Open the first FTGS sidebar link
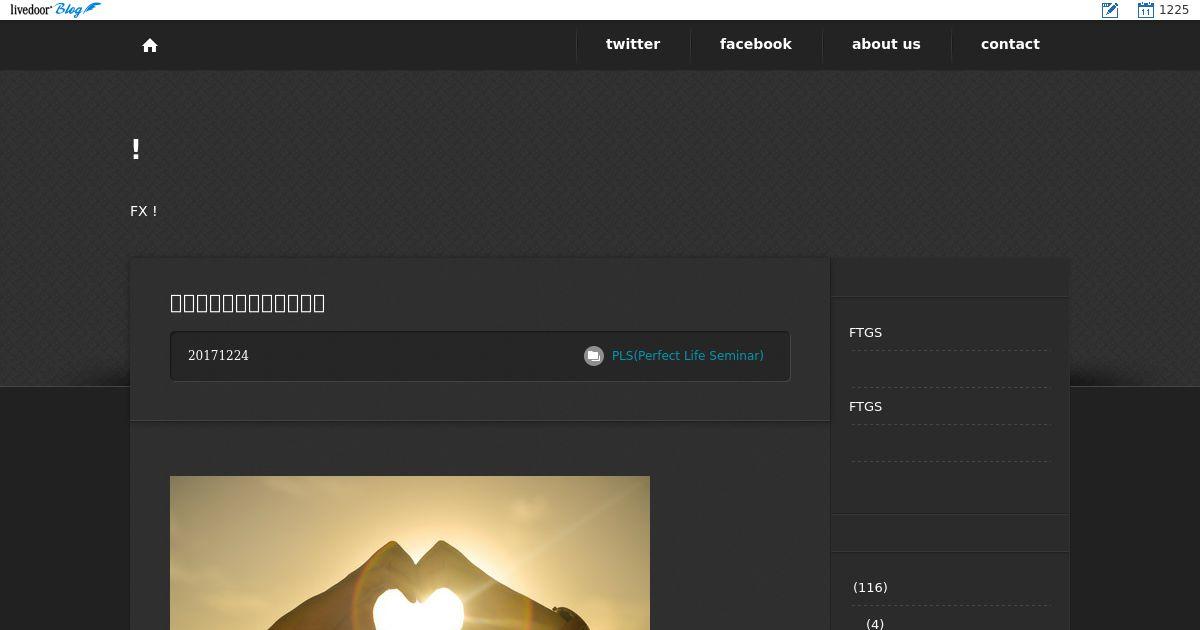Viewport: 1200px width, 630px height. click(x=866, y=333)
